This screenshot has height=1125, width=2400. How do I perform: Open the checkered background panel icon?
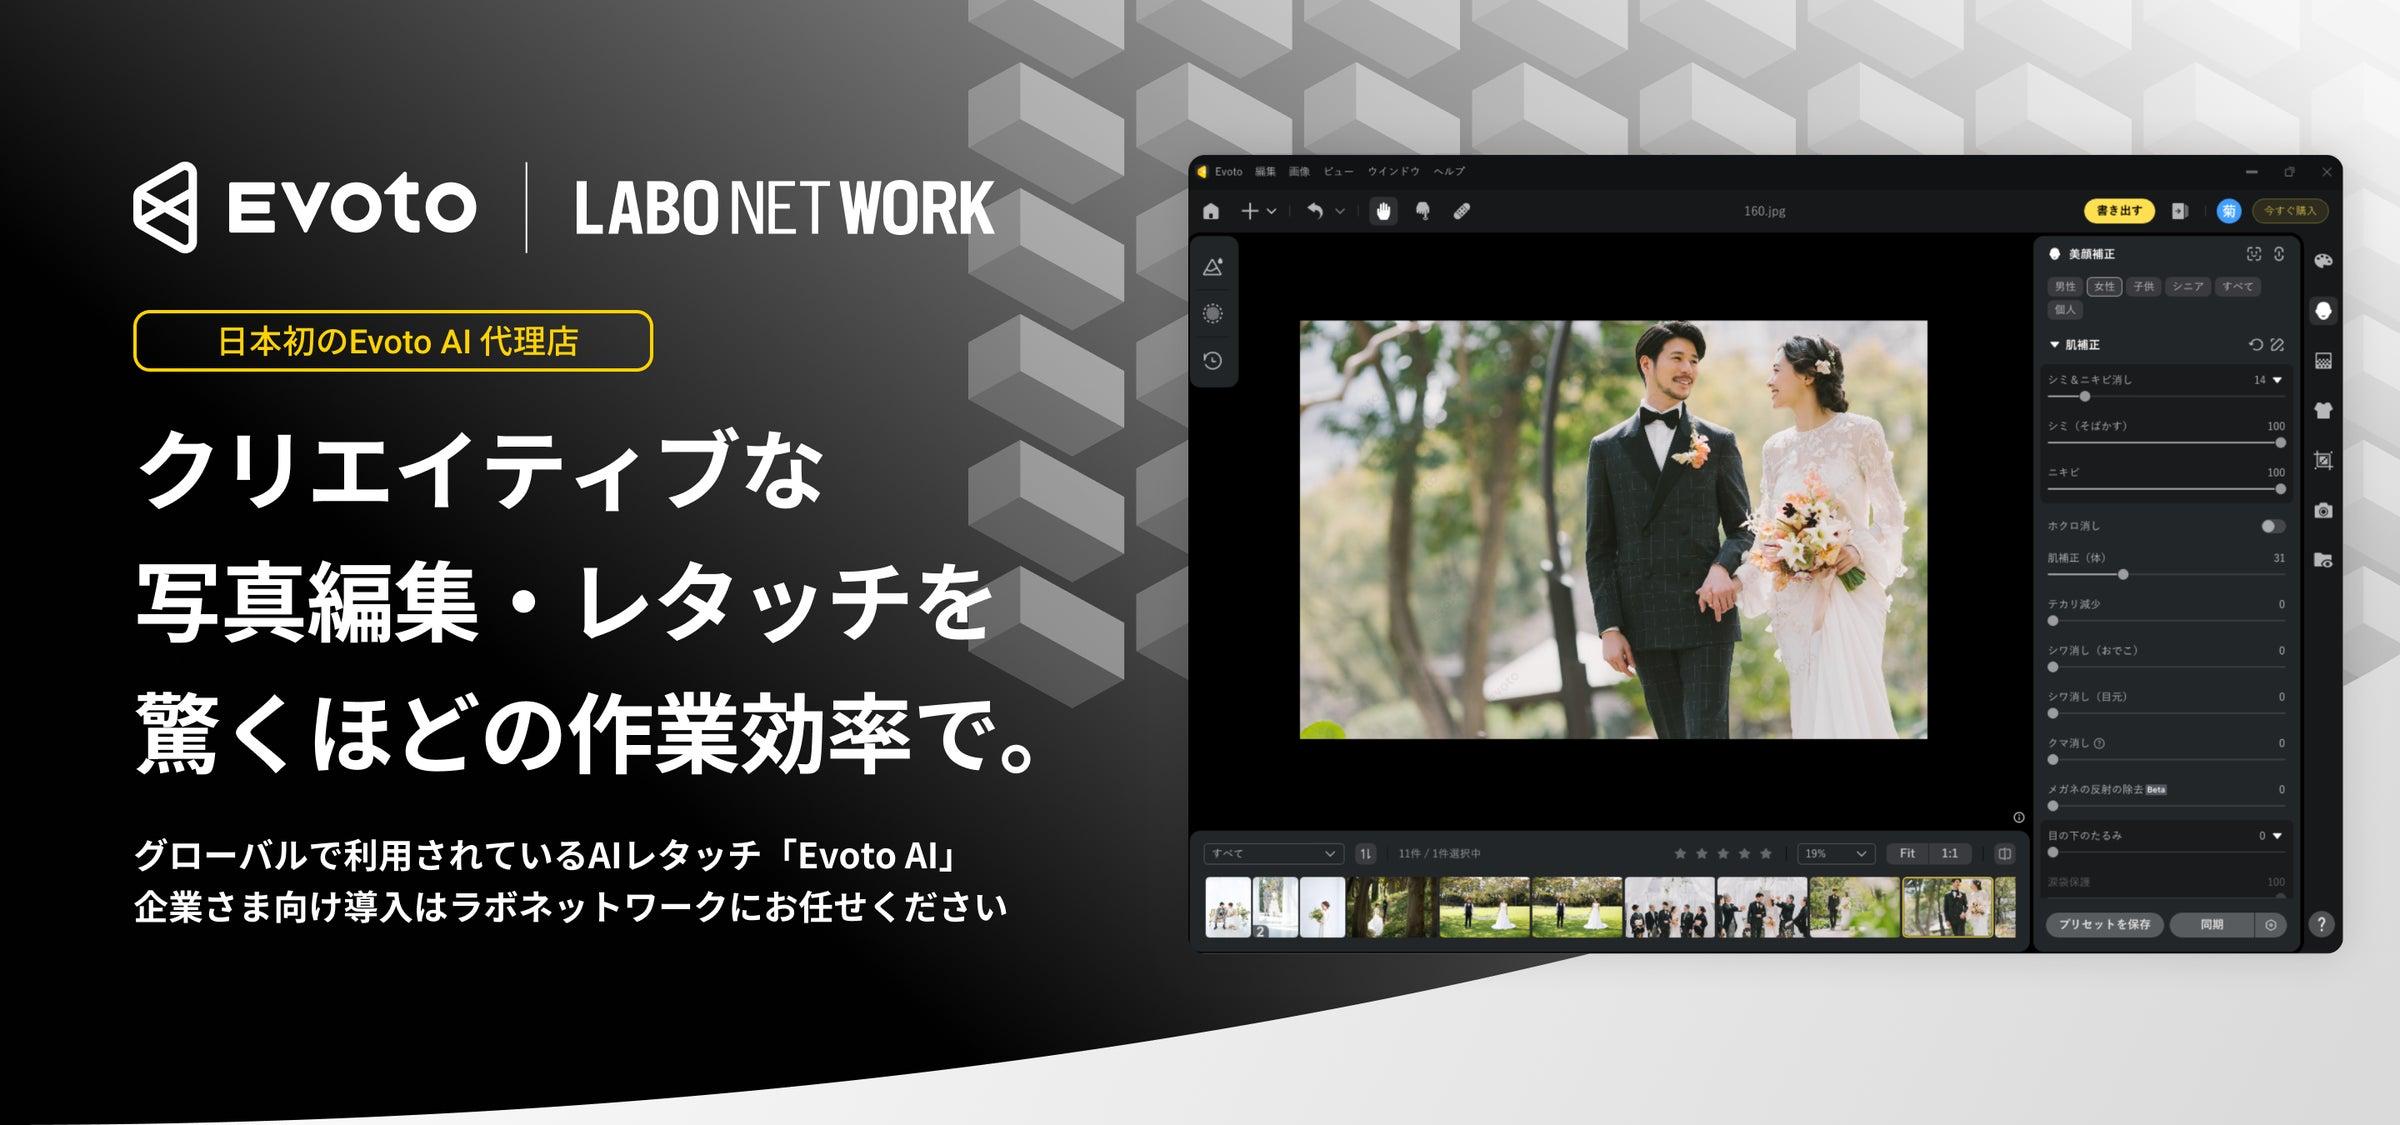[x=2323, y=361]
